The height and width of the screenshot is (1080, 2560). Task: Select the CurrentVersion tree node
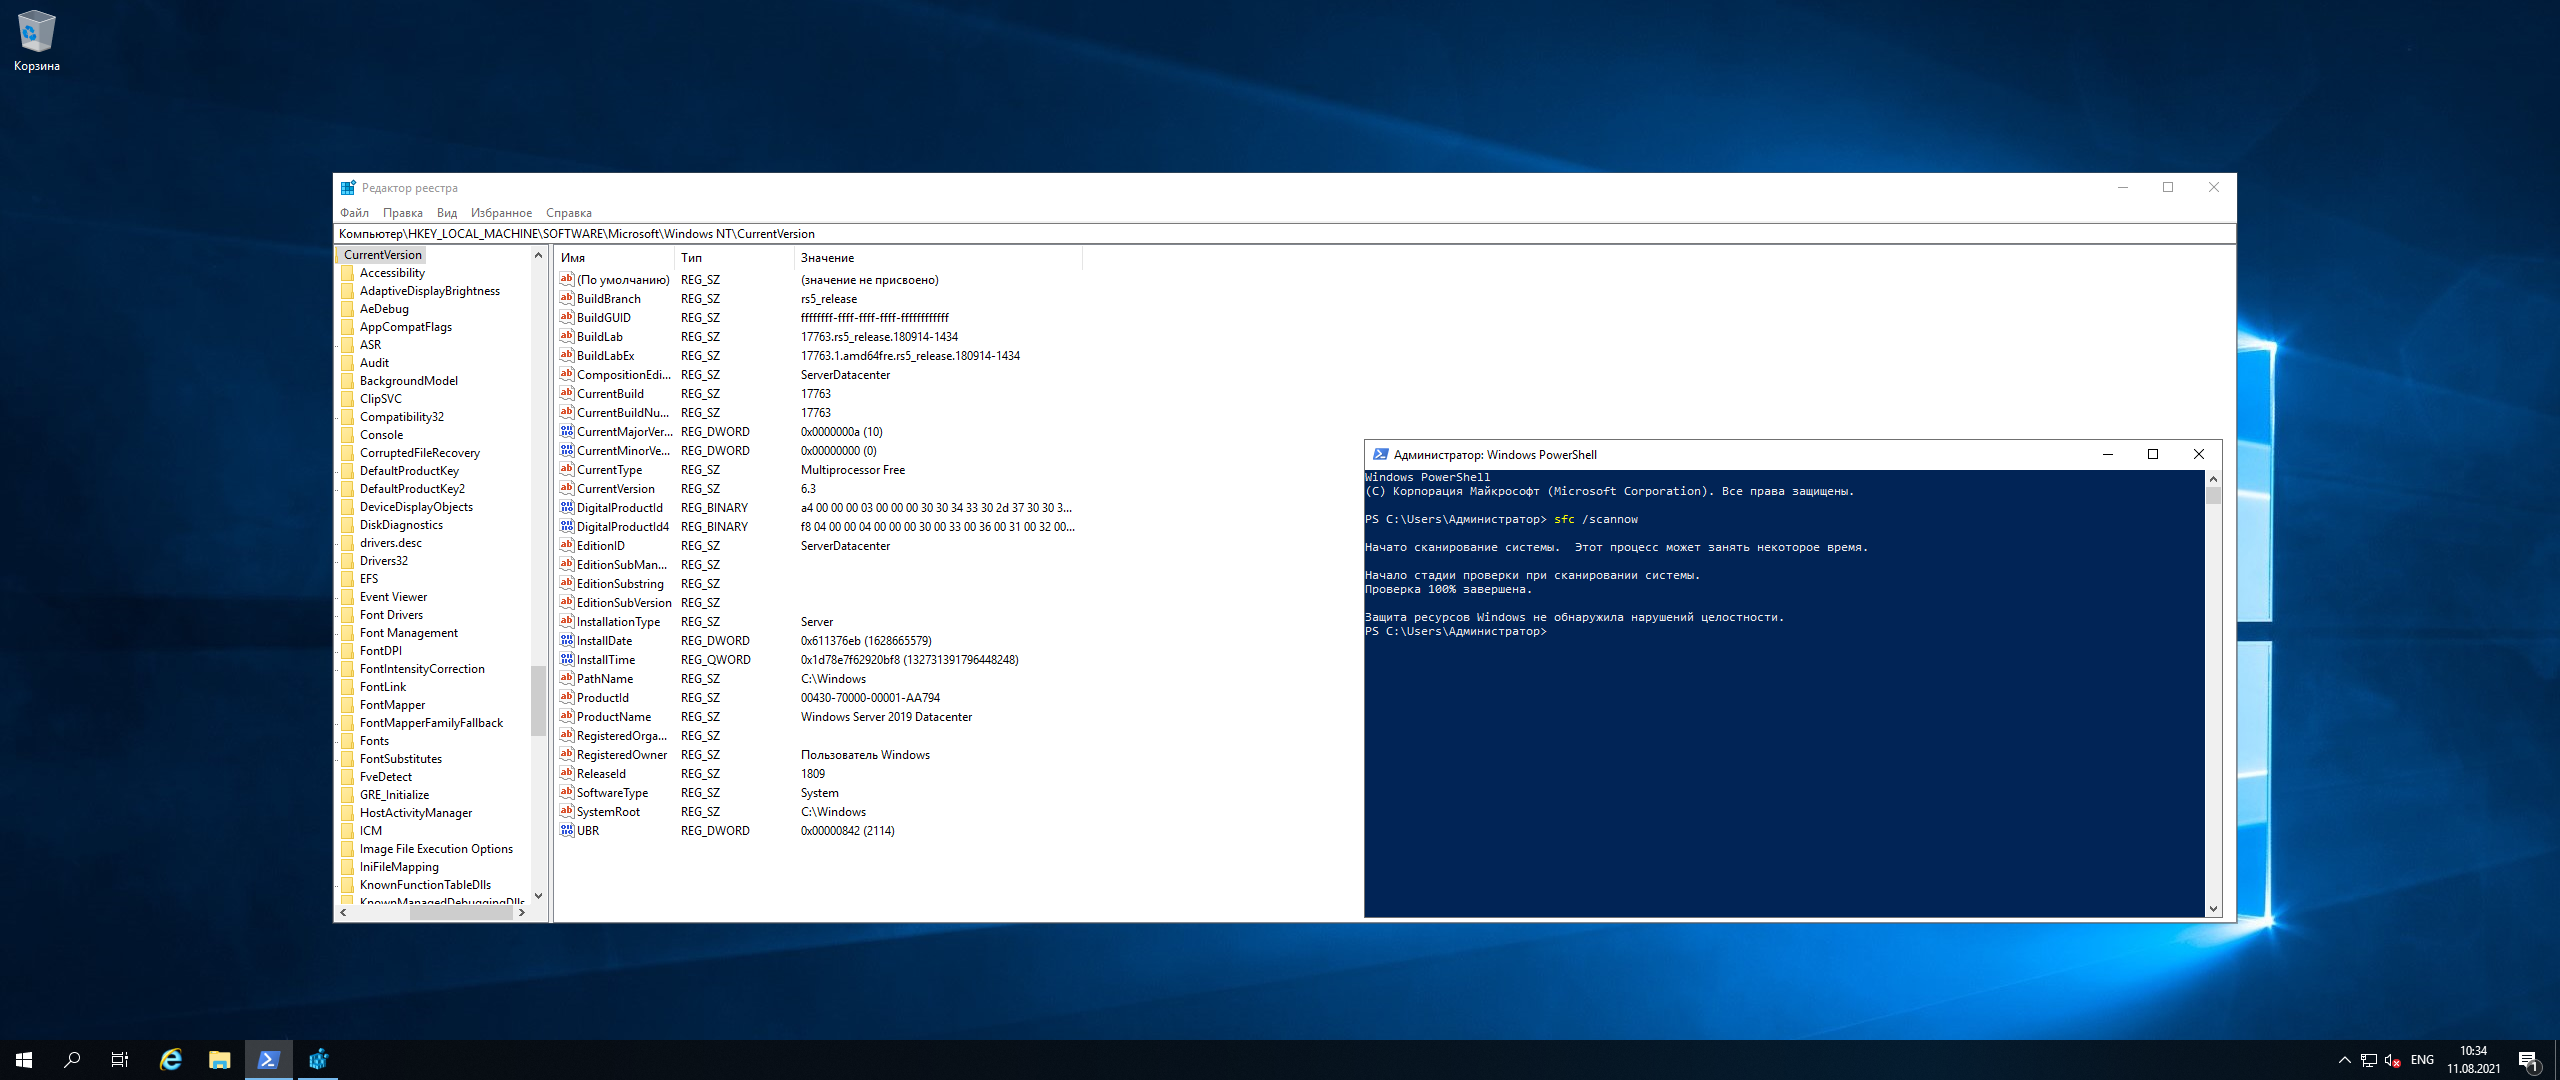(383, 255)
